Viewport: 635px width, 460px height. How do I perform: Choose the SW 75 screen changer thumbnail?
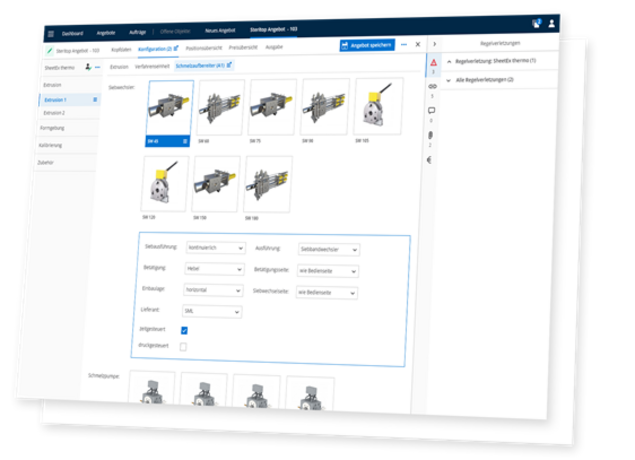pos(272,107)
